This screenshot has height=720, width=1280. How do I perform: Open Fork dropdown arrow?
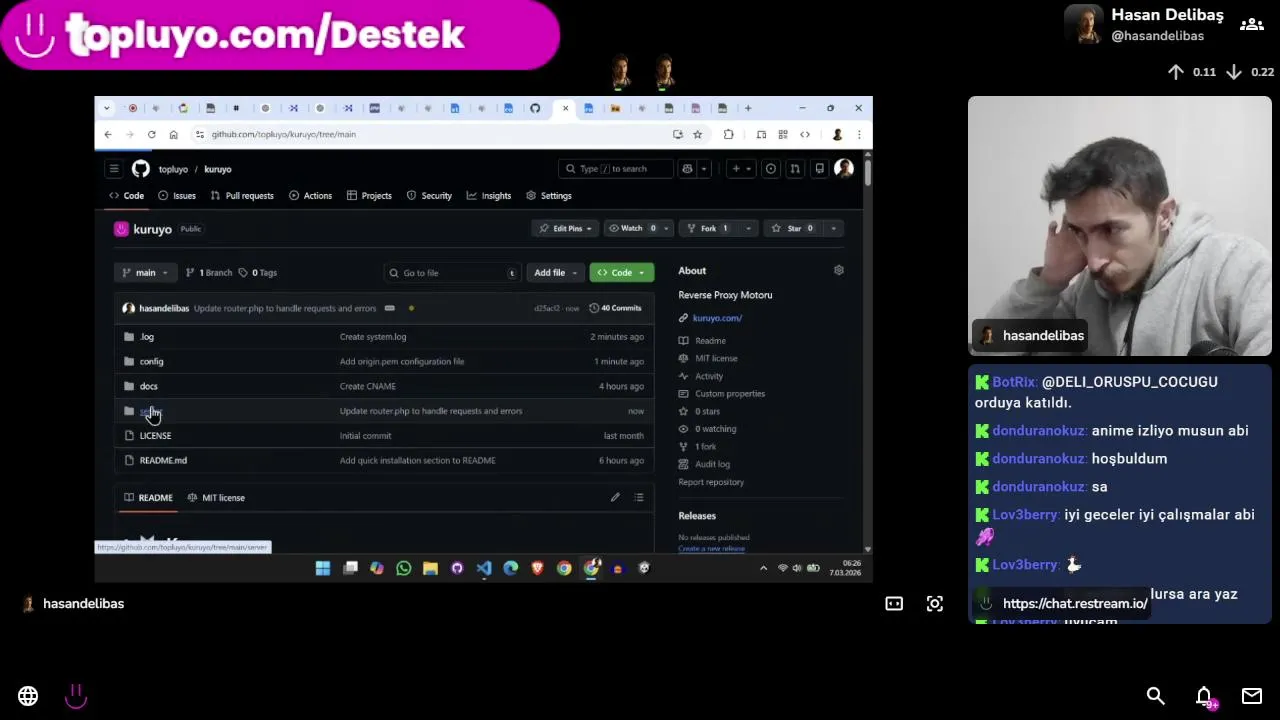748,228
